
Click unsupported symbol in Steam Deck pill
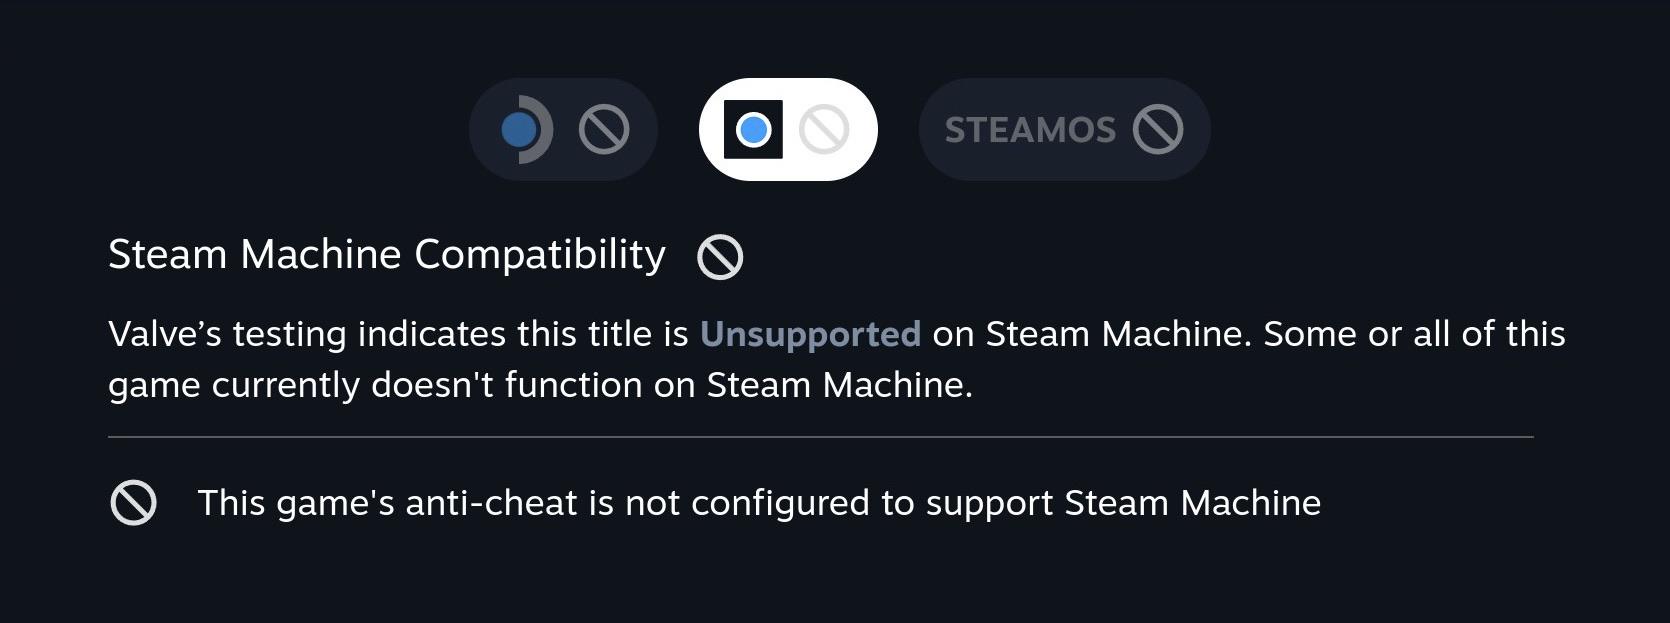point(604,130)
